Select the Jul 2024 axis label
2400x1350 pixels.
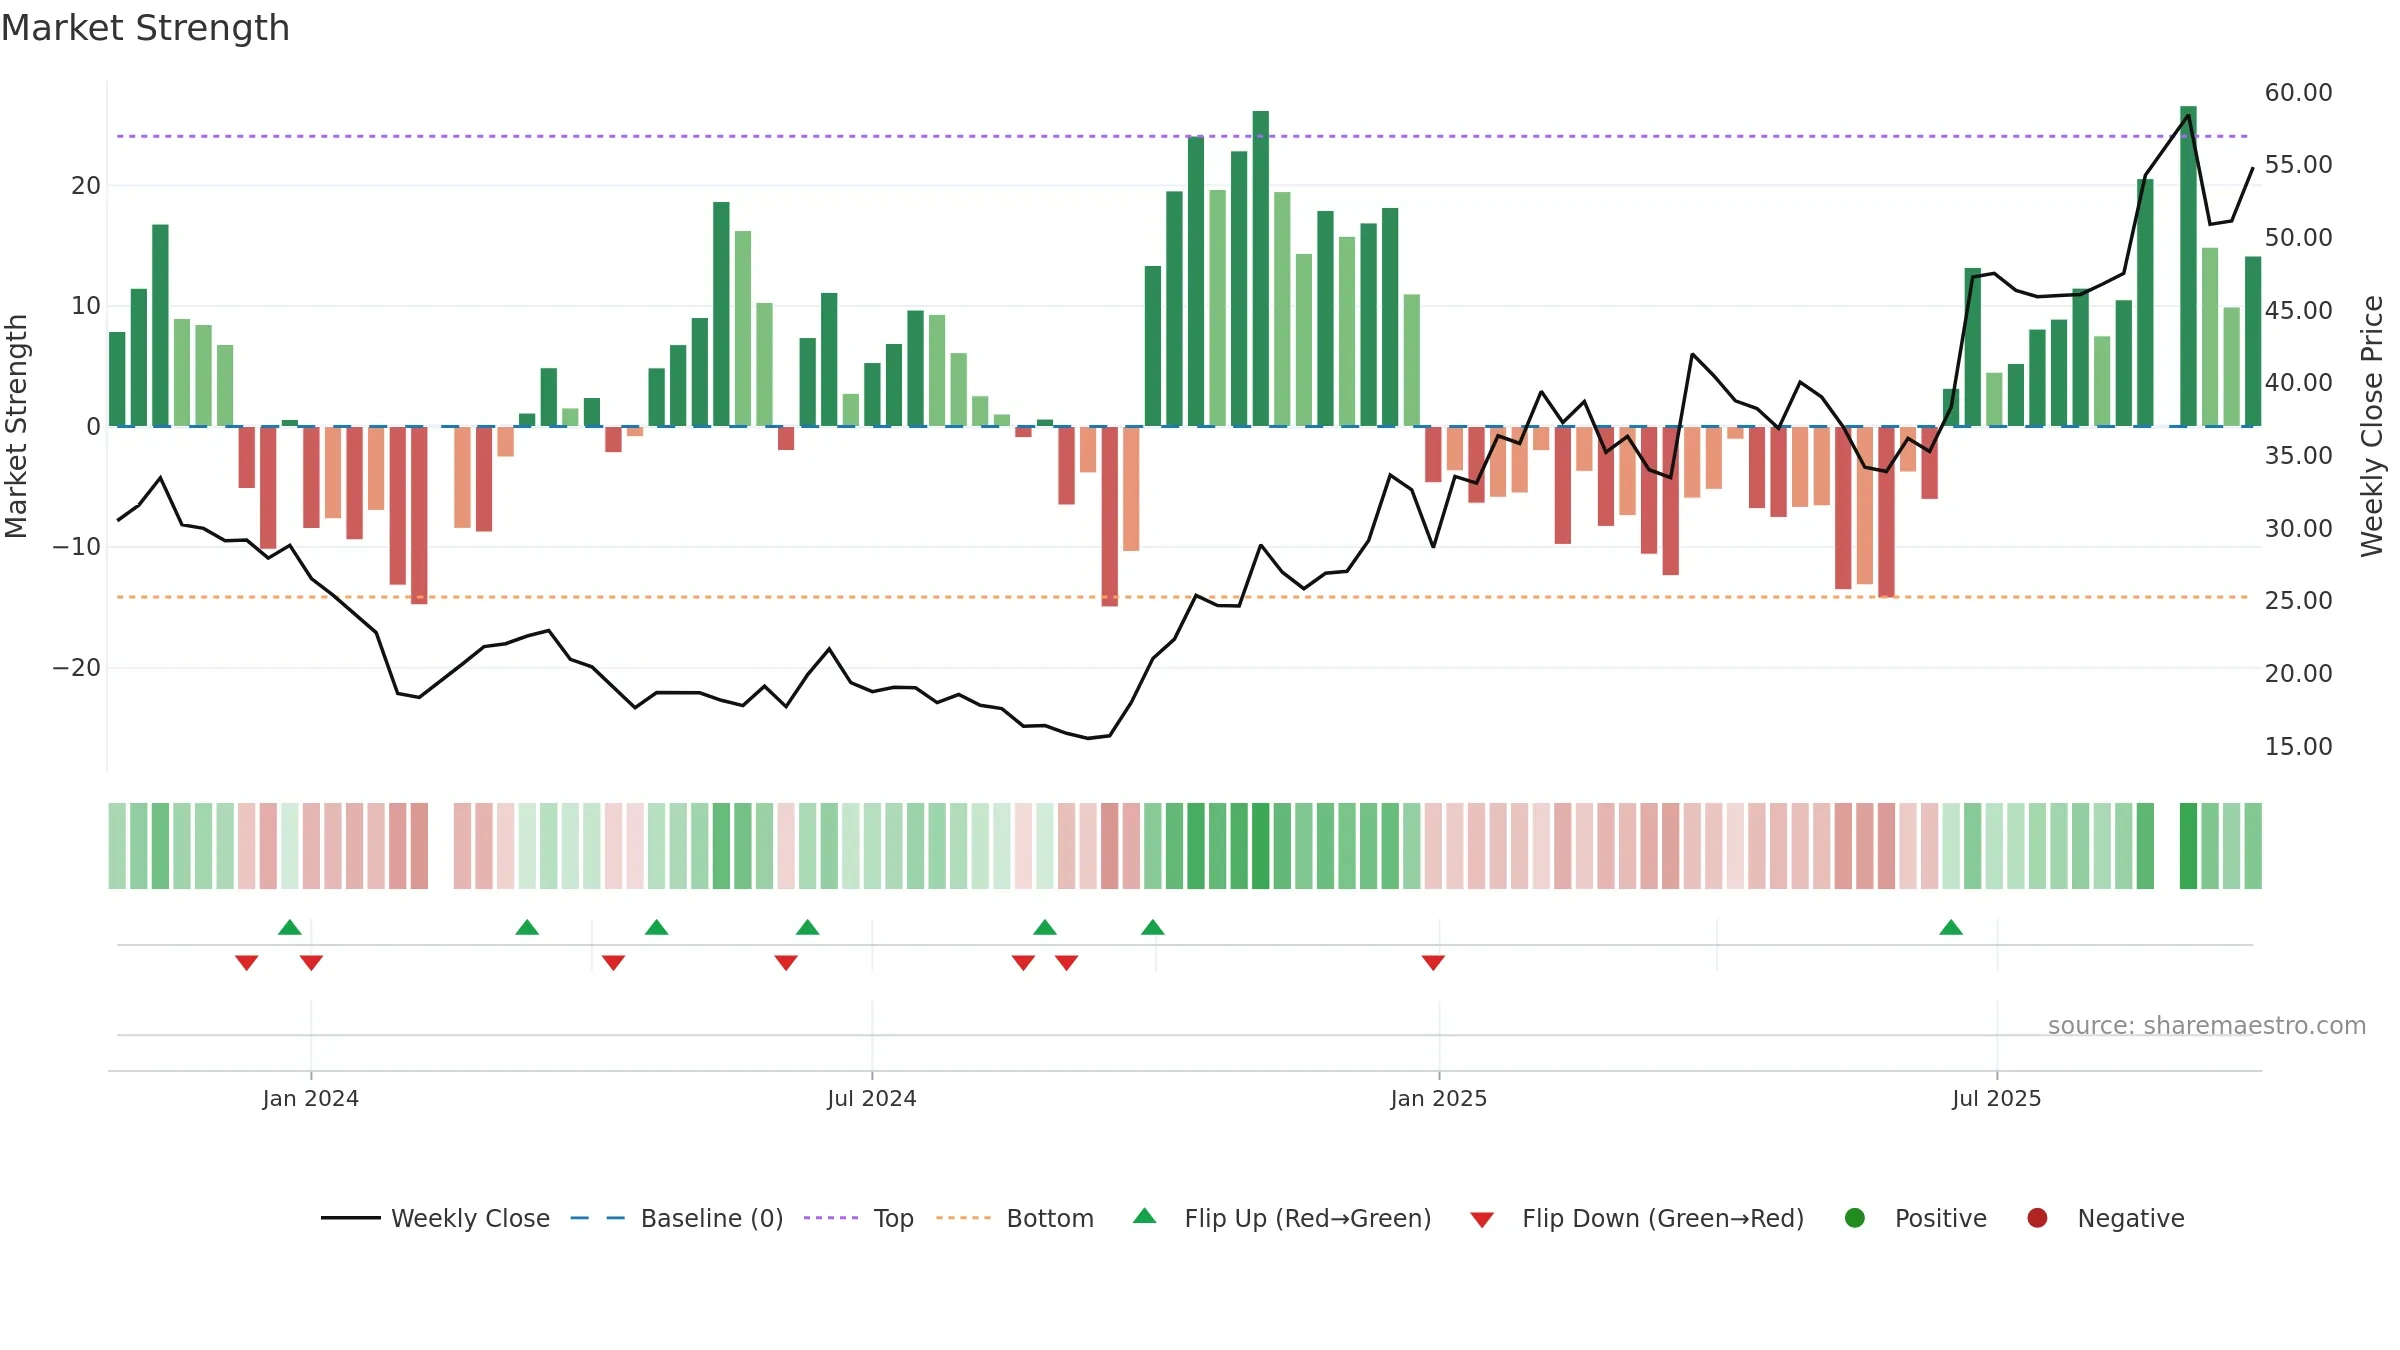(872, 1098)
